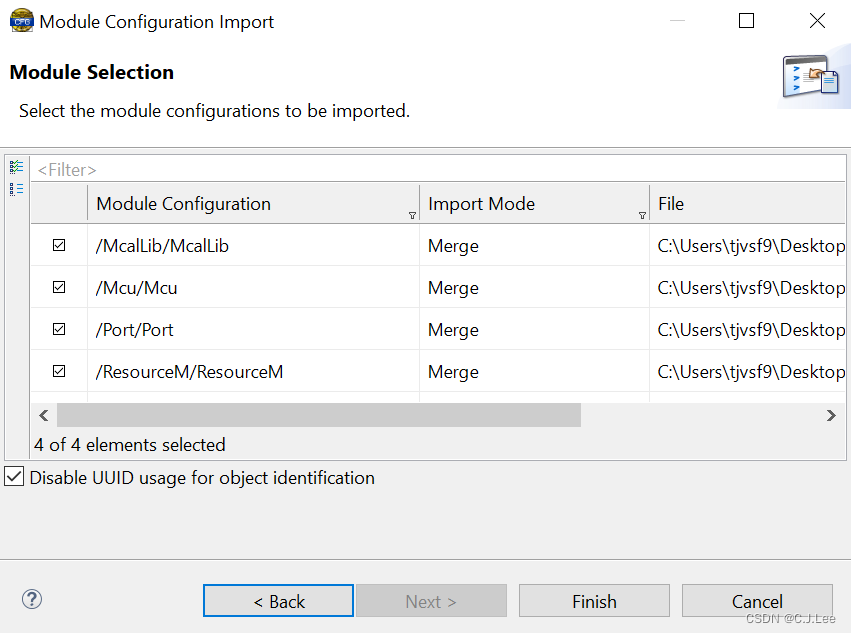Change Import Mode for /ResourceM/ResourceM row
The image size is (851, 633).
point(533,372)
